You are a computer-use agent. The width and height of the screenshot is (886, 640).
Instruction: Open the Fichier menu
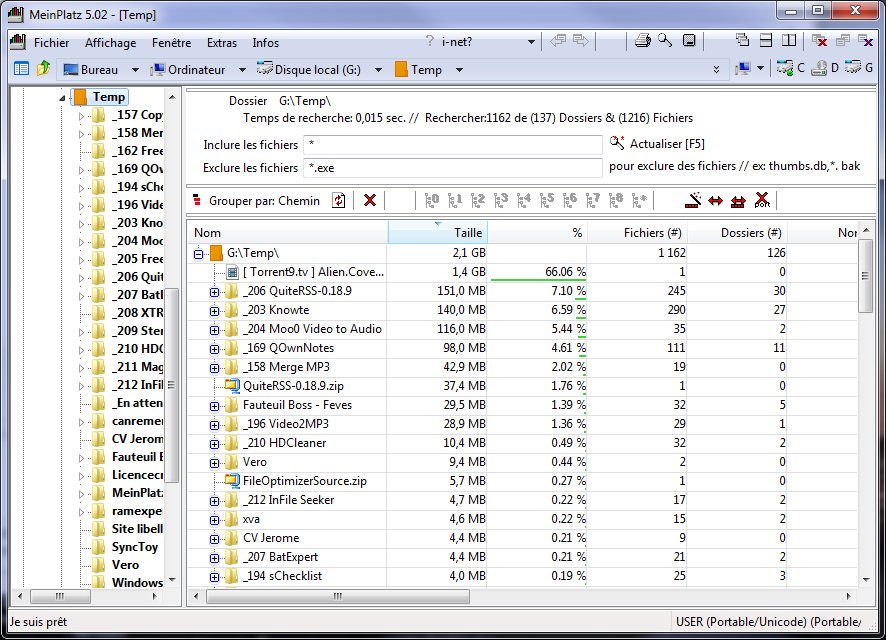tap(51, 42)
